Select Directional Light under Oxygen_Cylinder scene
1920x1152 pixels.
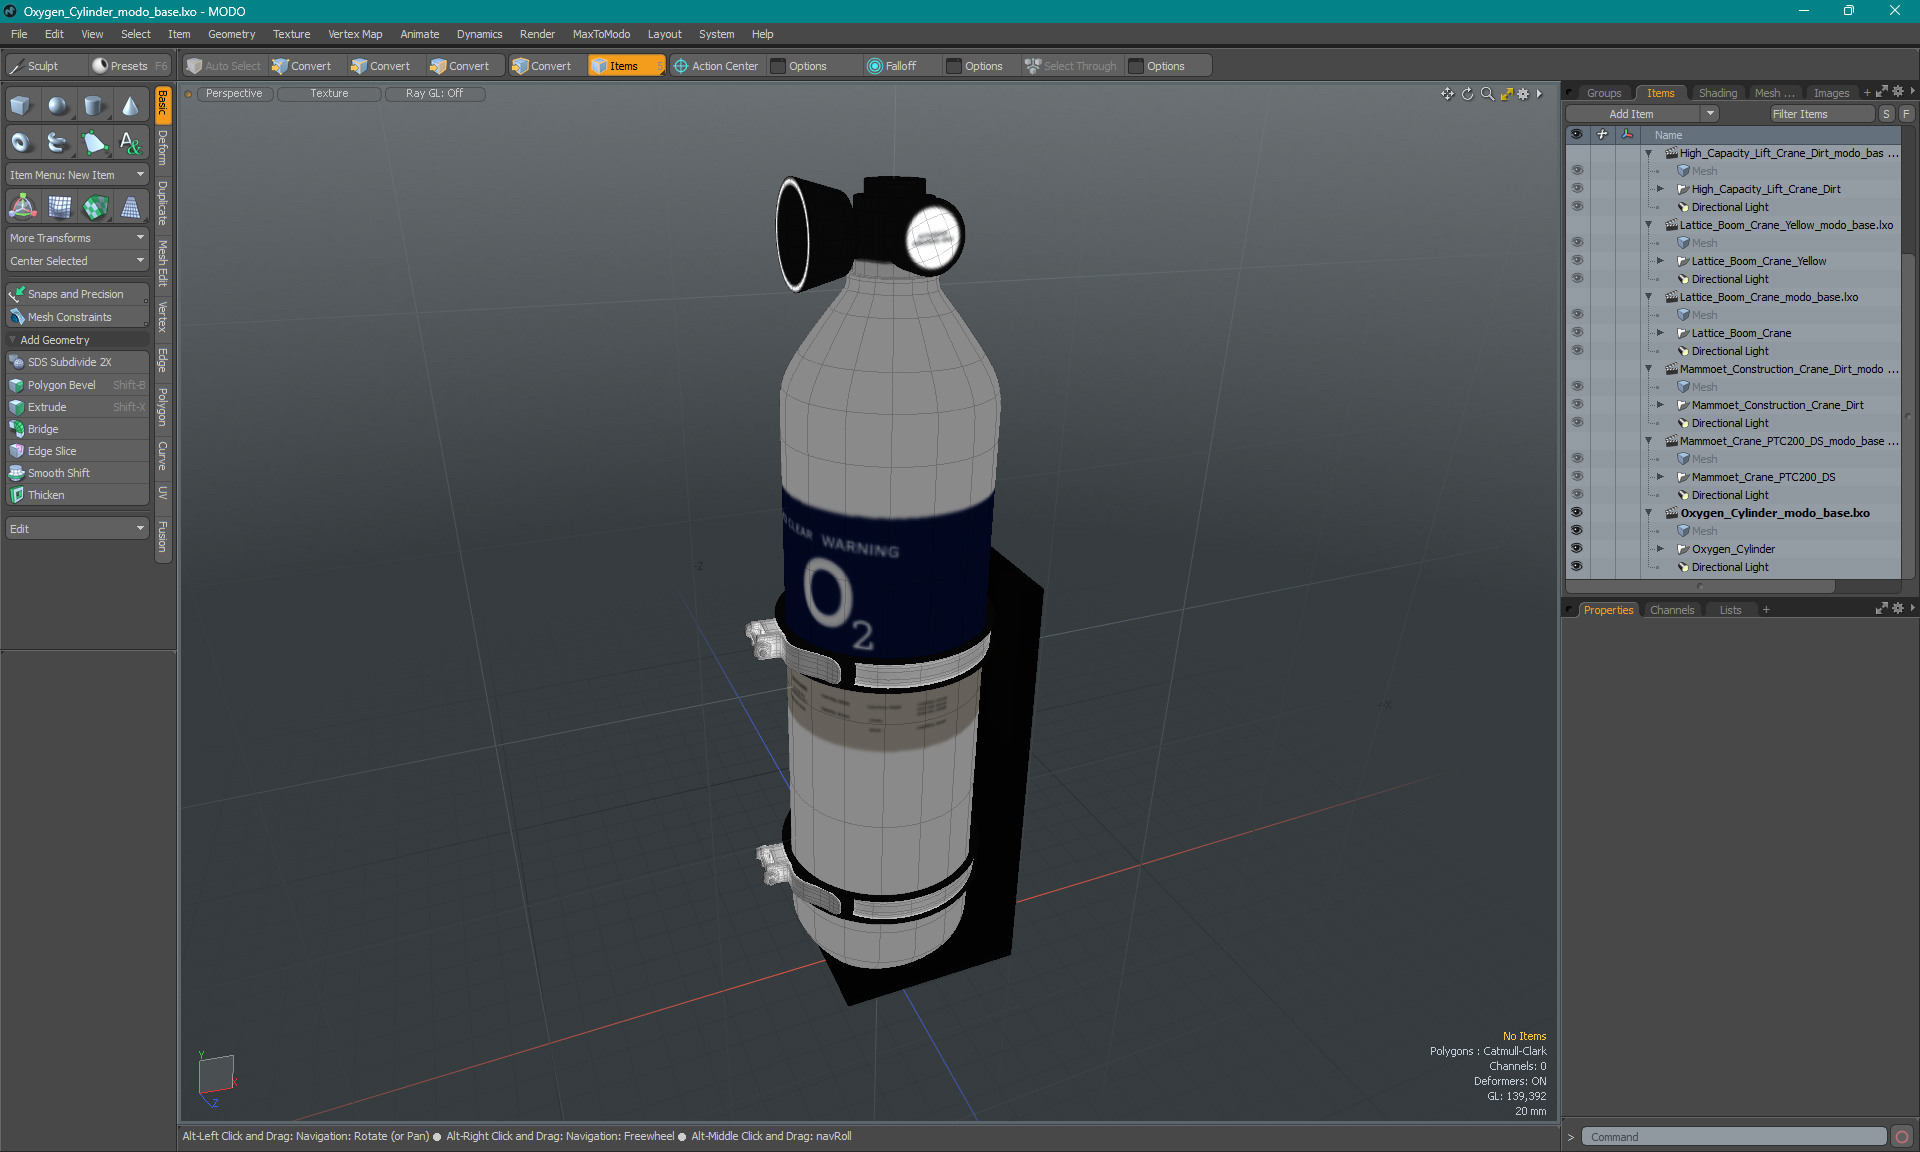point(1730,567)
